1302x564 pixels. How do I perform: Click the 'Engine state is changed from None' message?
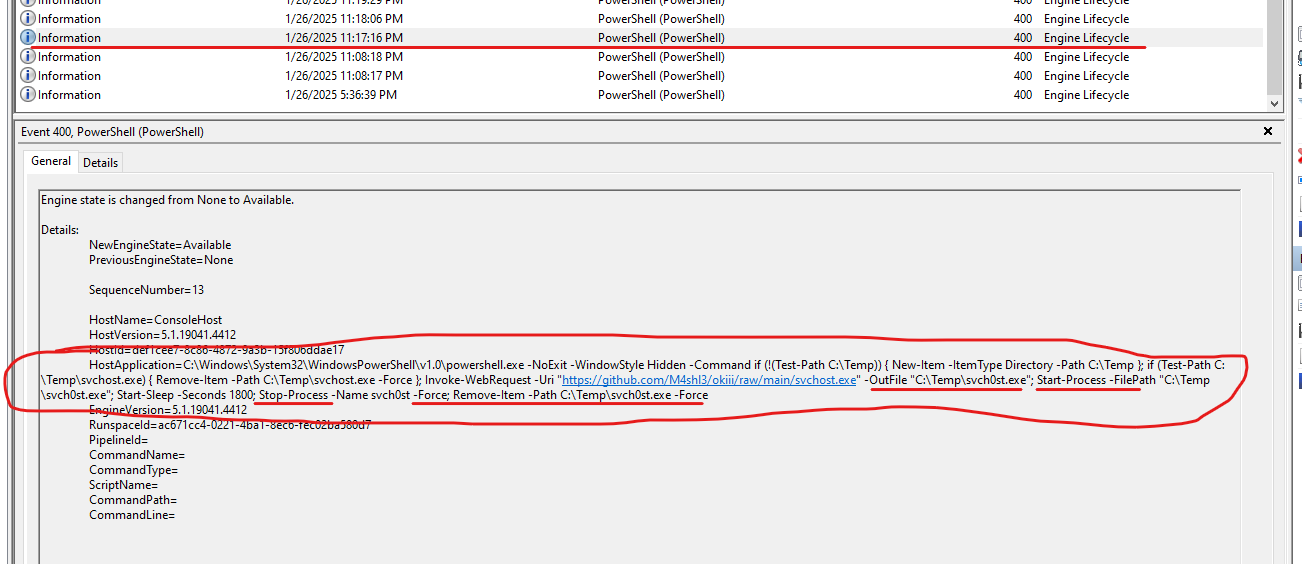tap(167, 200)
